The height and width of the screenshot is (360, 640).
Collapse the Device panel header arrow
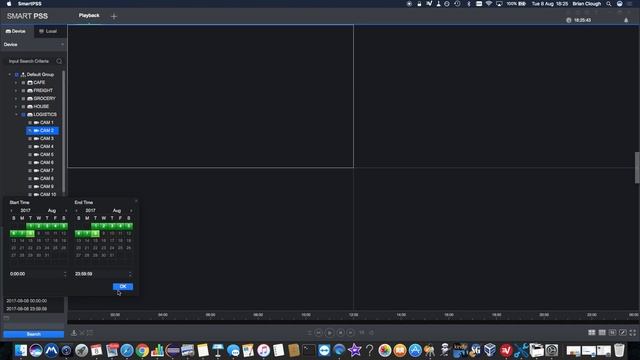(62, 44)
